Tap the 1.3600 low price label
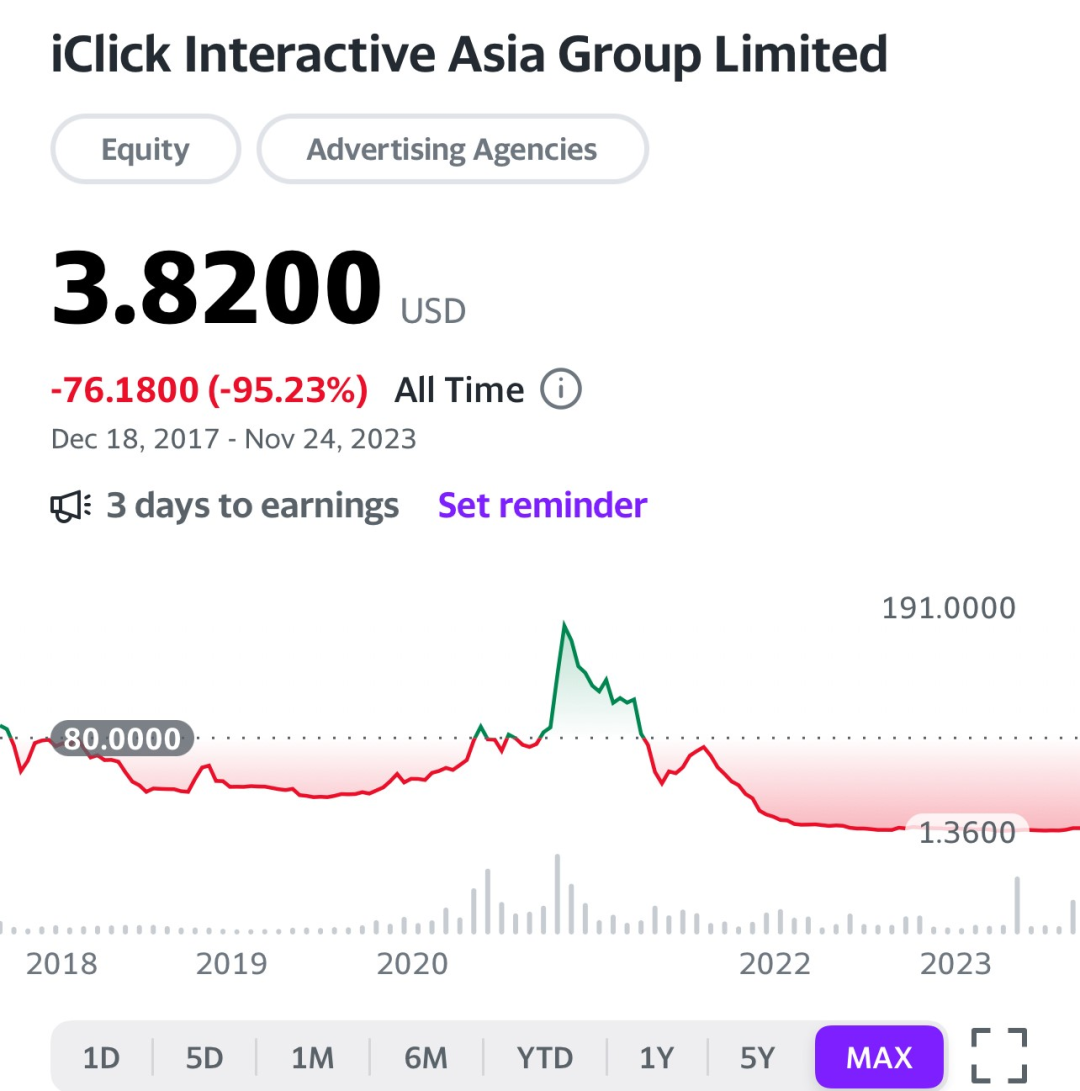This screenshot has height=1091, width=1080. [967, 832]
